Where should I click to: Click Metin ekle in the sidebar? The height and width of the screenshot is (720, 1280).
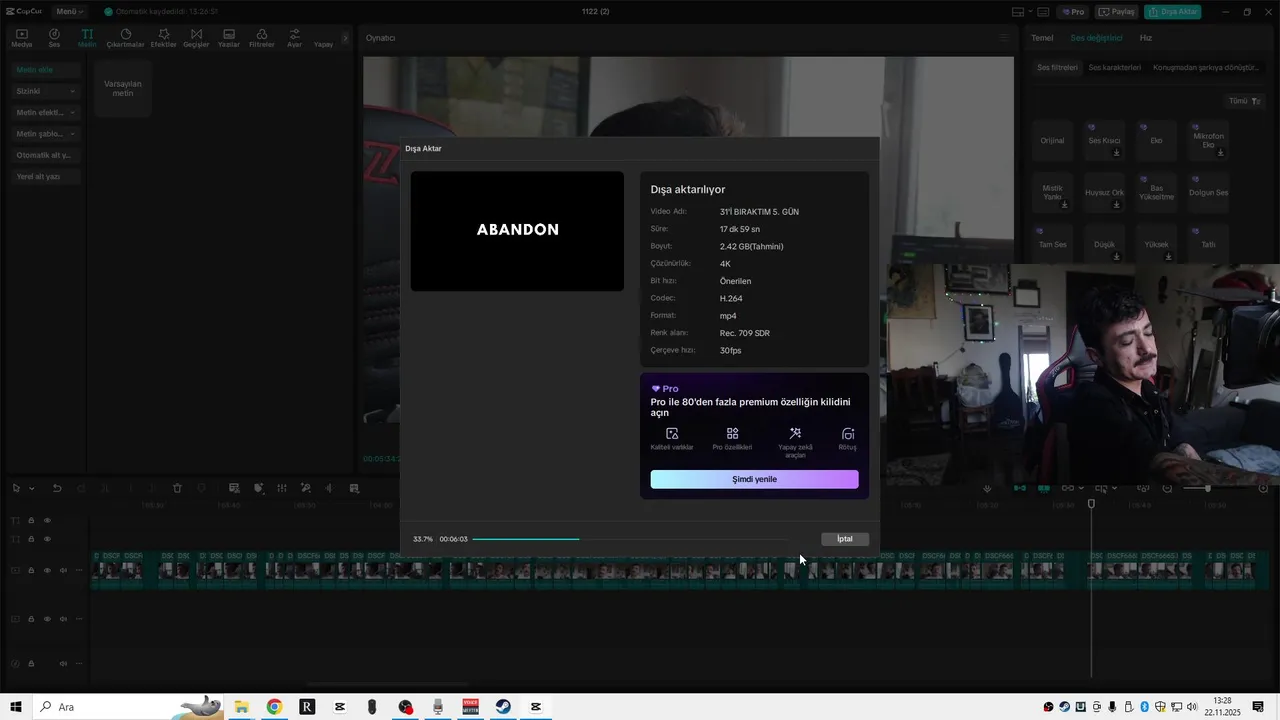tap(45, 70)
